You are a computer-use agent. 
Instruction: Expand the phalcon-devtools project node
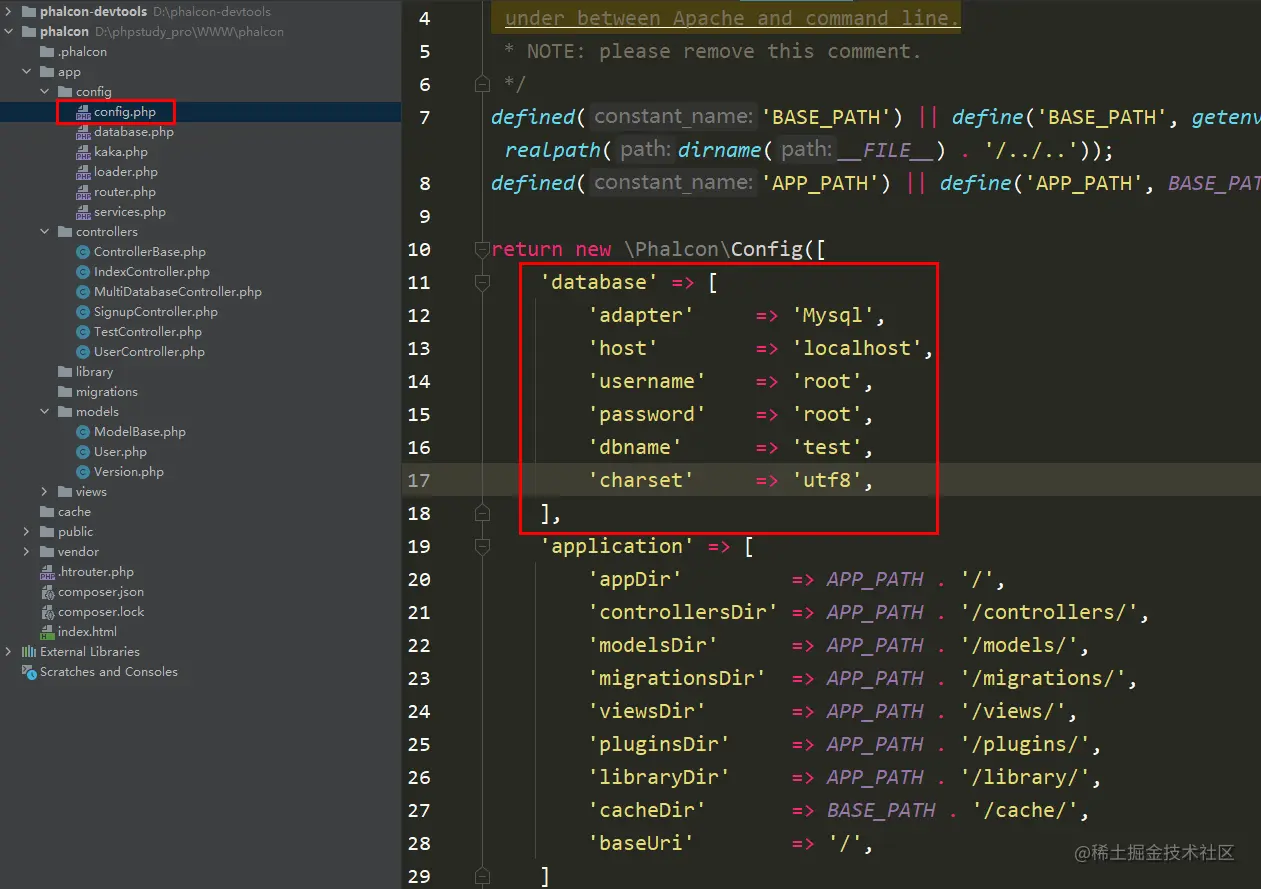[x=9, y=12]
